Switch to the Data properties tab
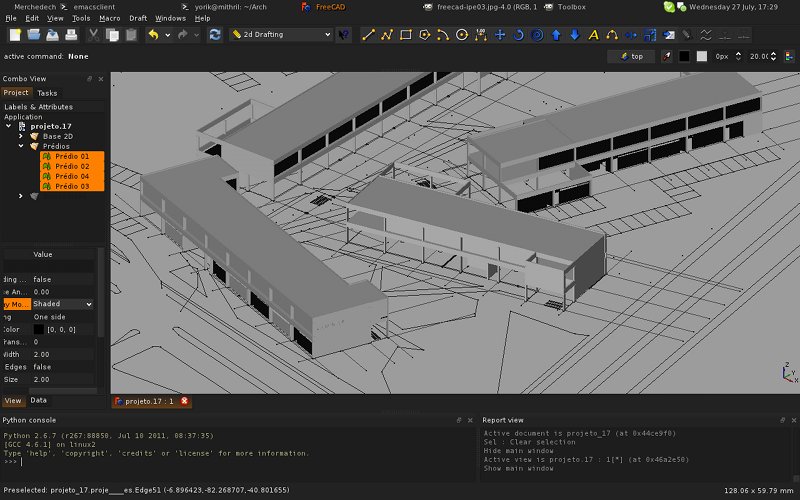The image size is (800, 500). 38,400
